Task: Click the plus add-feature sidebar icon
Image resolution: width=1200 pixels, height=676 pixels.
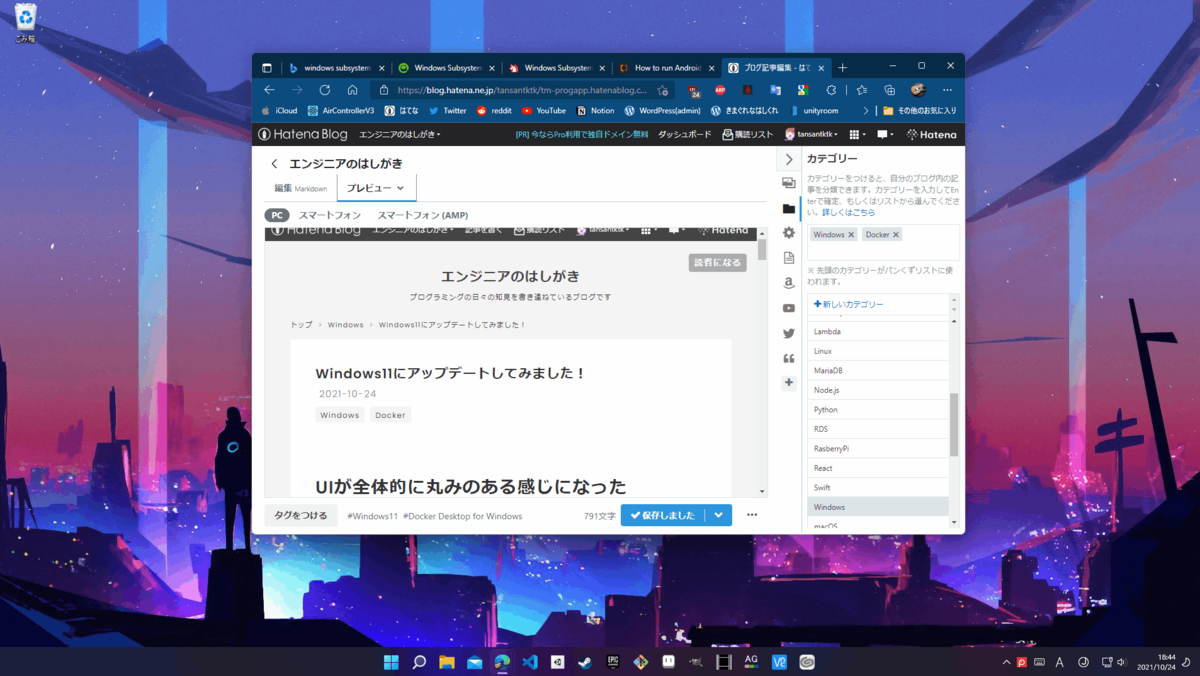Action: pos(789,382)
